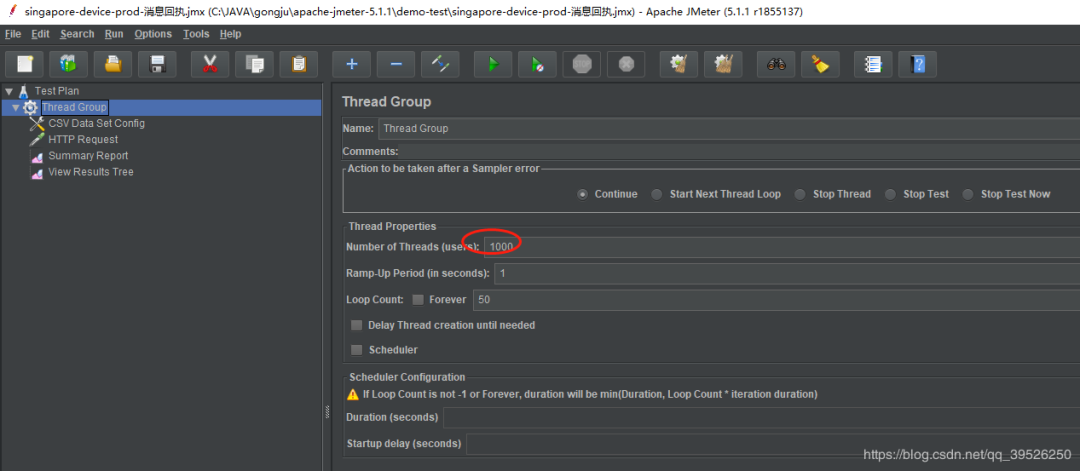Viewport: 1080px width, 471px height.
Task: Click the Clear All broom icon
Action: [820, 64]
